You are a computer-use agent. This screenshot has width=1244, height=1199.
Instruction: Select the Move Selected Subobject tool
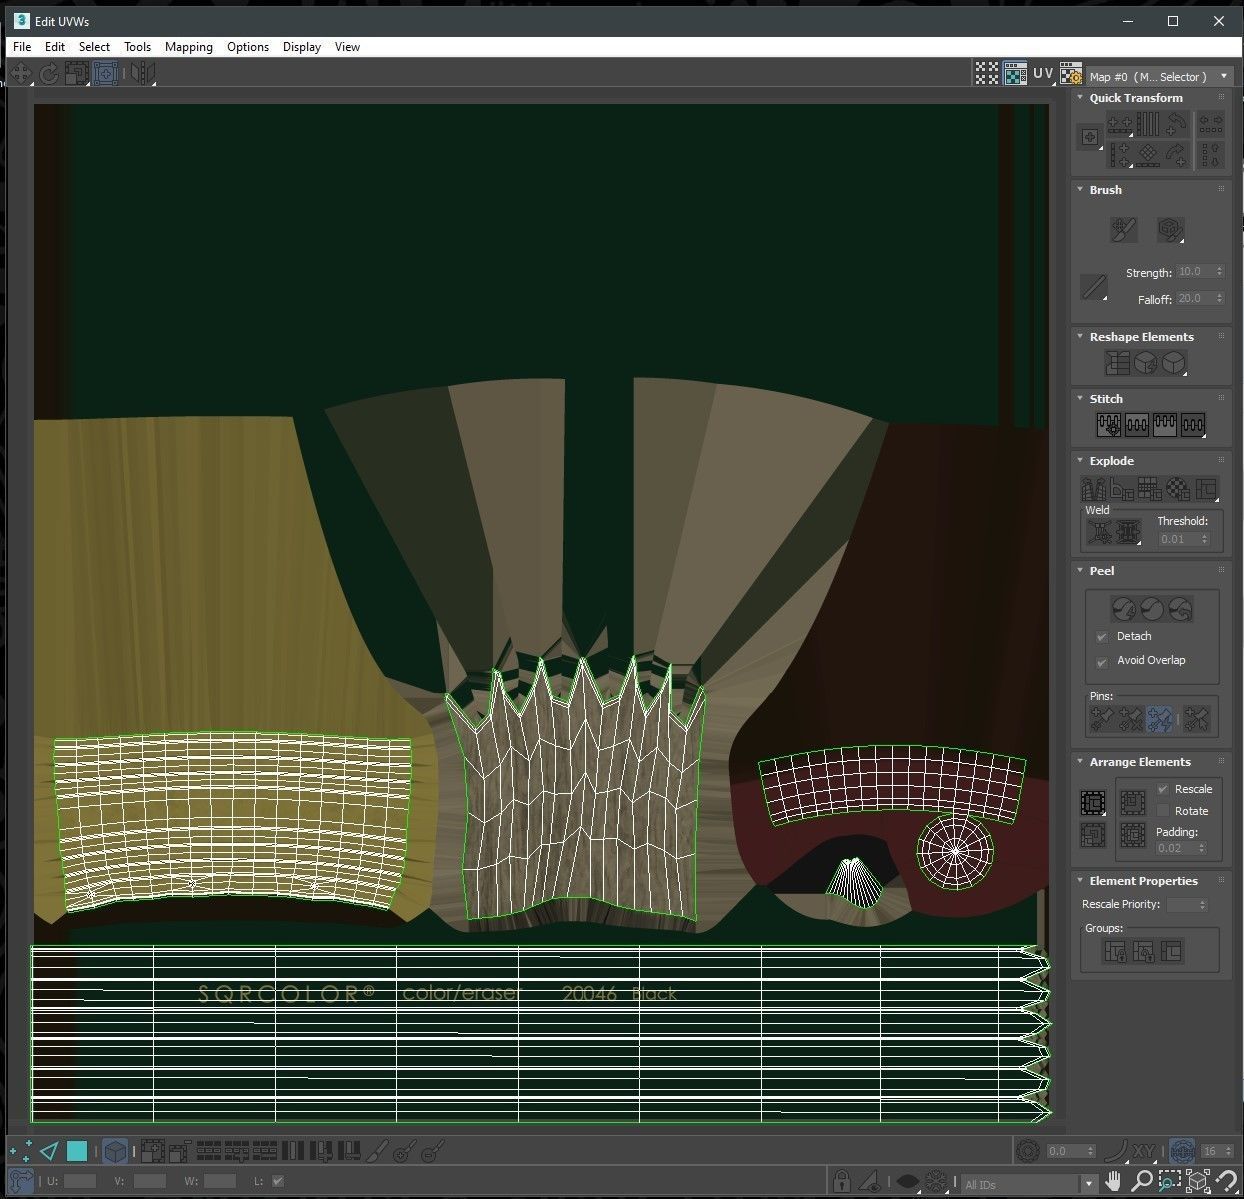pos(20,73)
